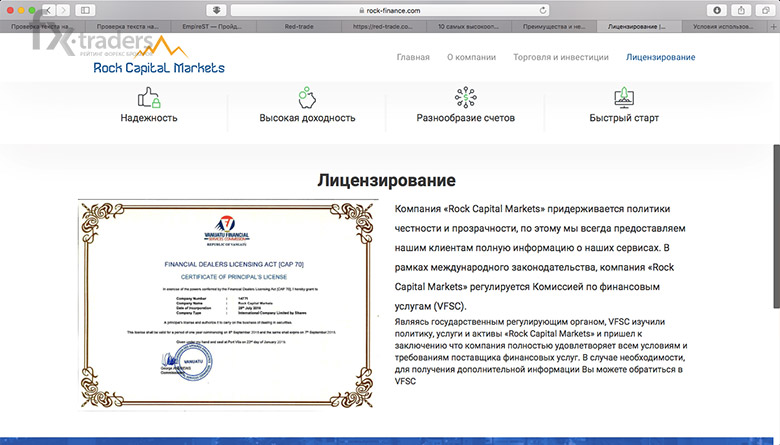The width and height of the screenshot is (780, 445).
Task: Click the blue Vanuatu seal stamp
Action: [193, 362]
